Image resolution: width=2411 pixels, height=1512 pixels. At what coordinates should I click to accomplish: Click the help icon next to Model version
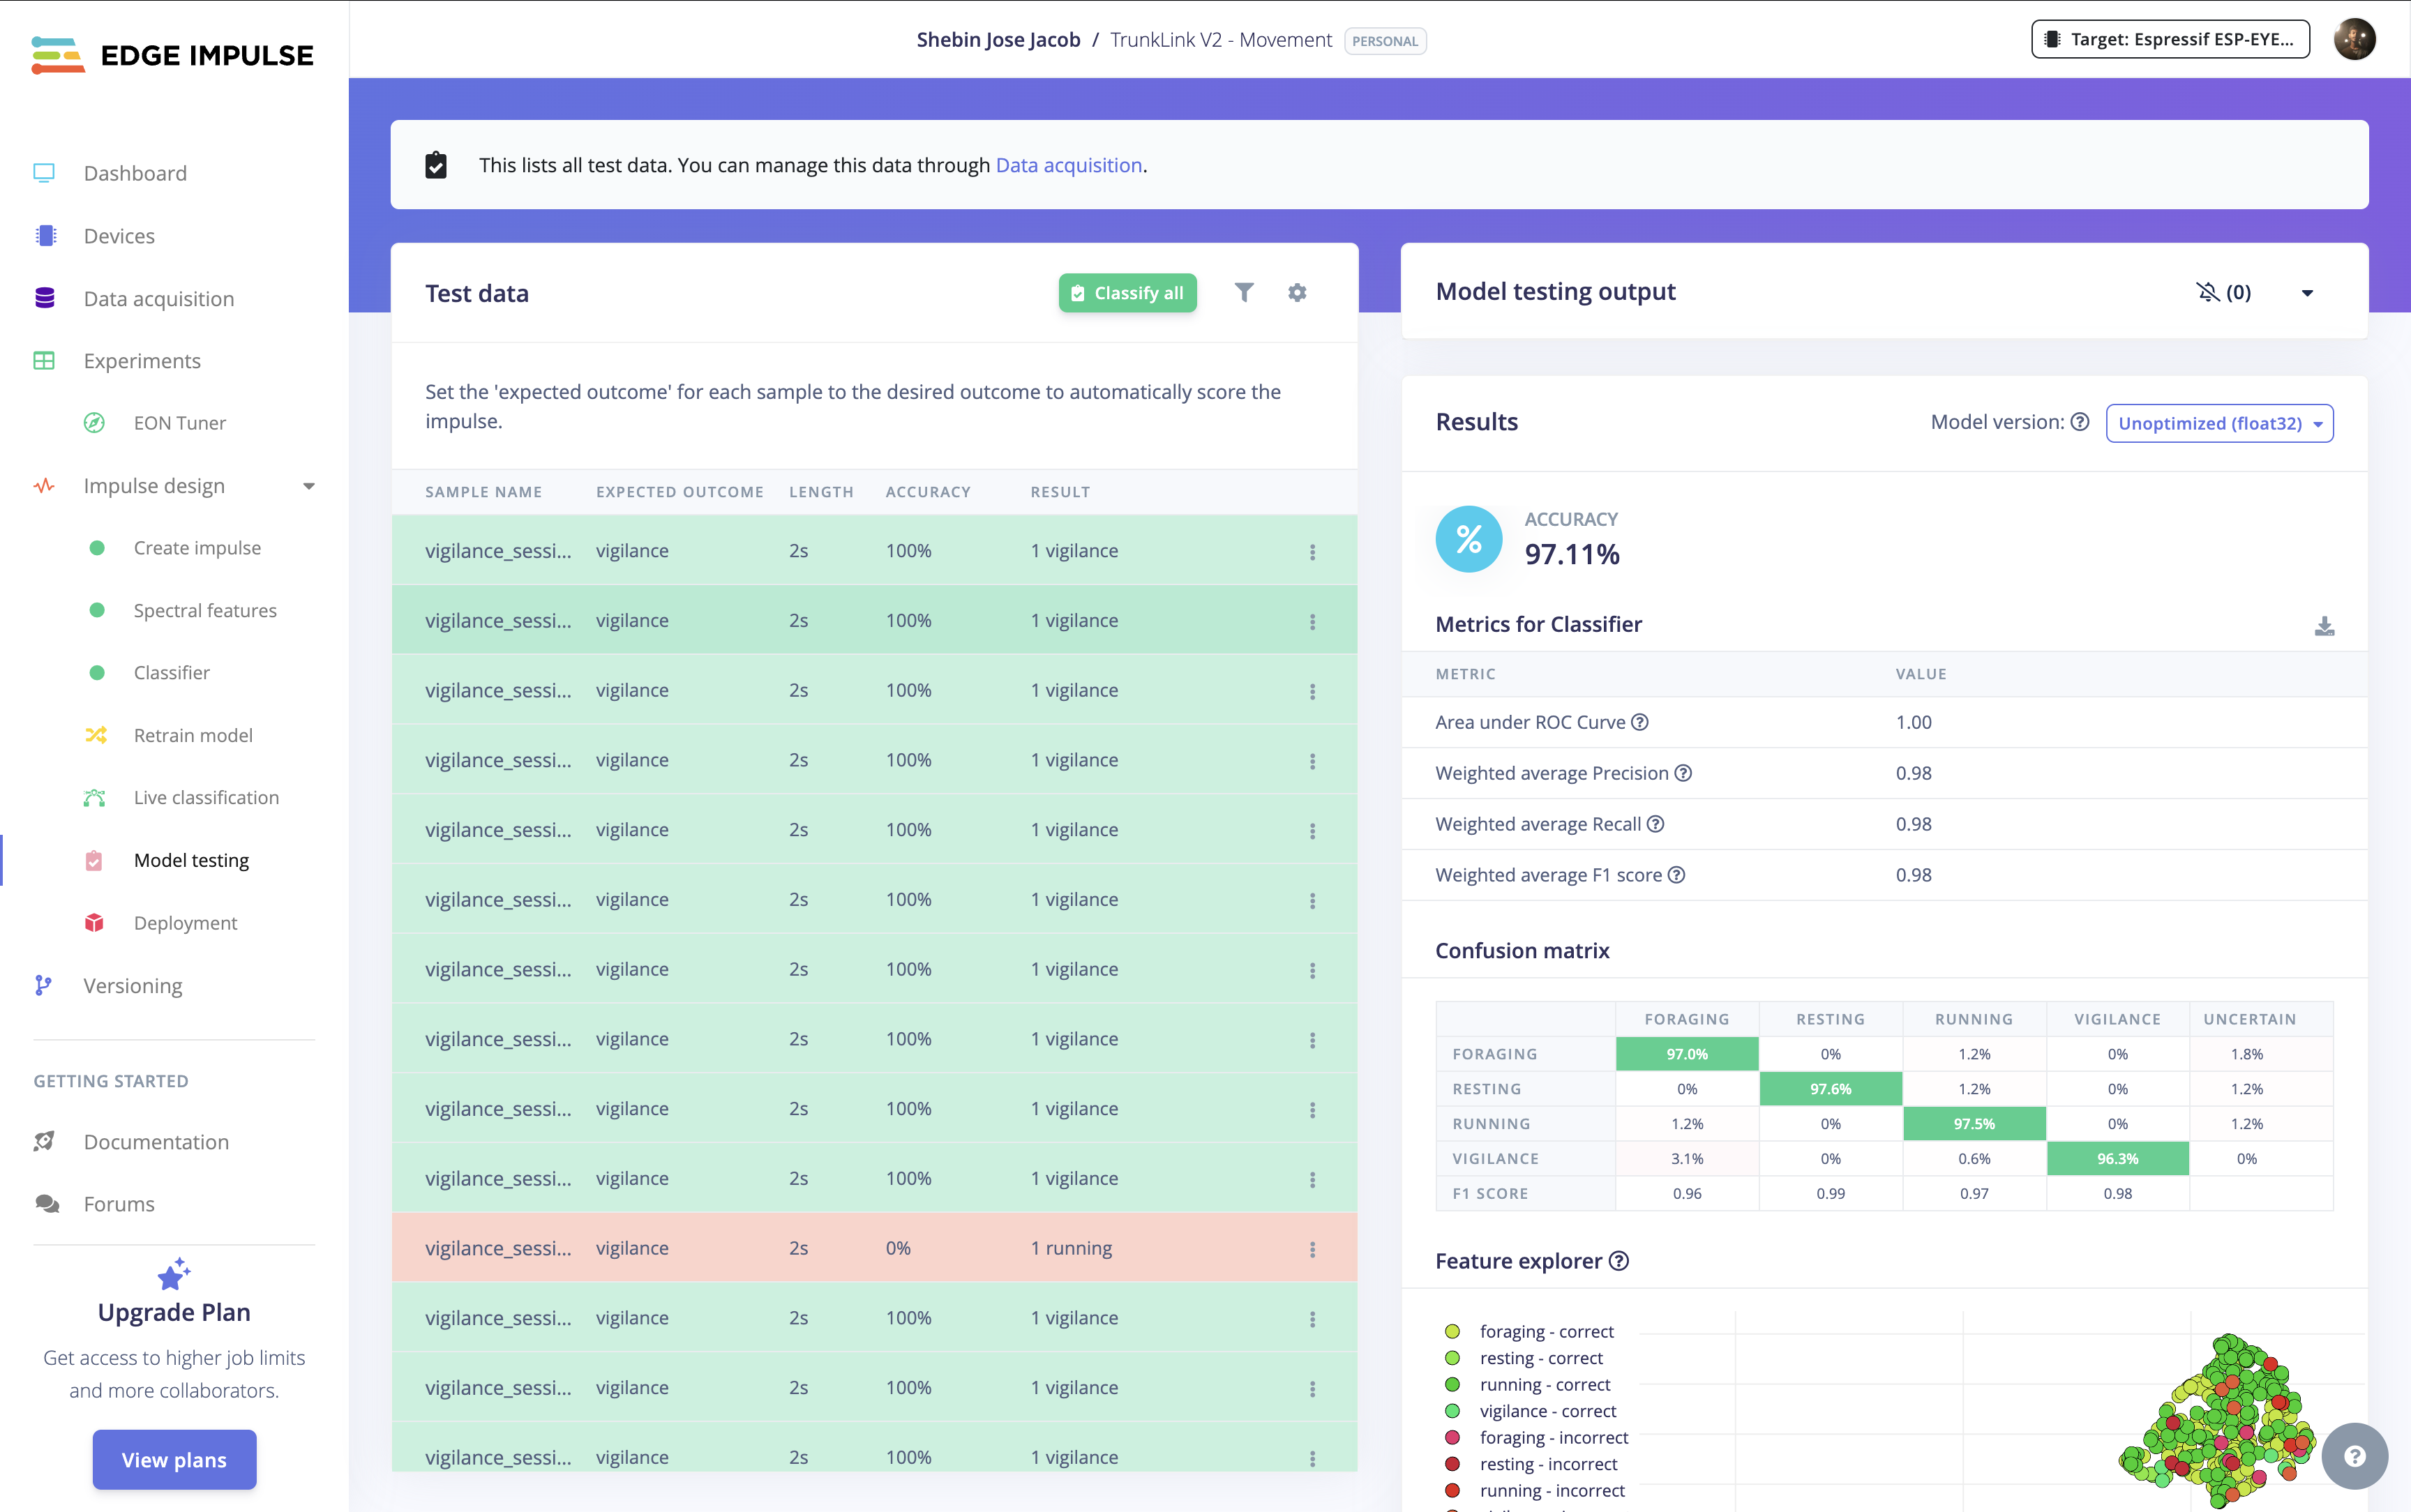pyautogui.click(x=2080, y=422)
